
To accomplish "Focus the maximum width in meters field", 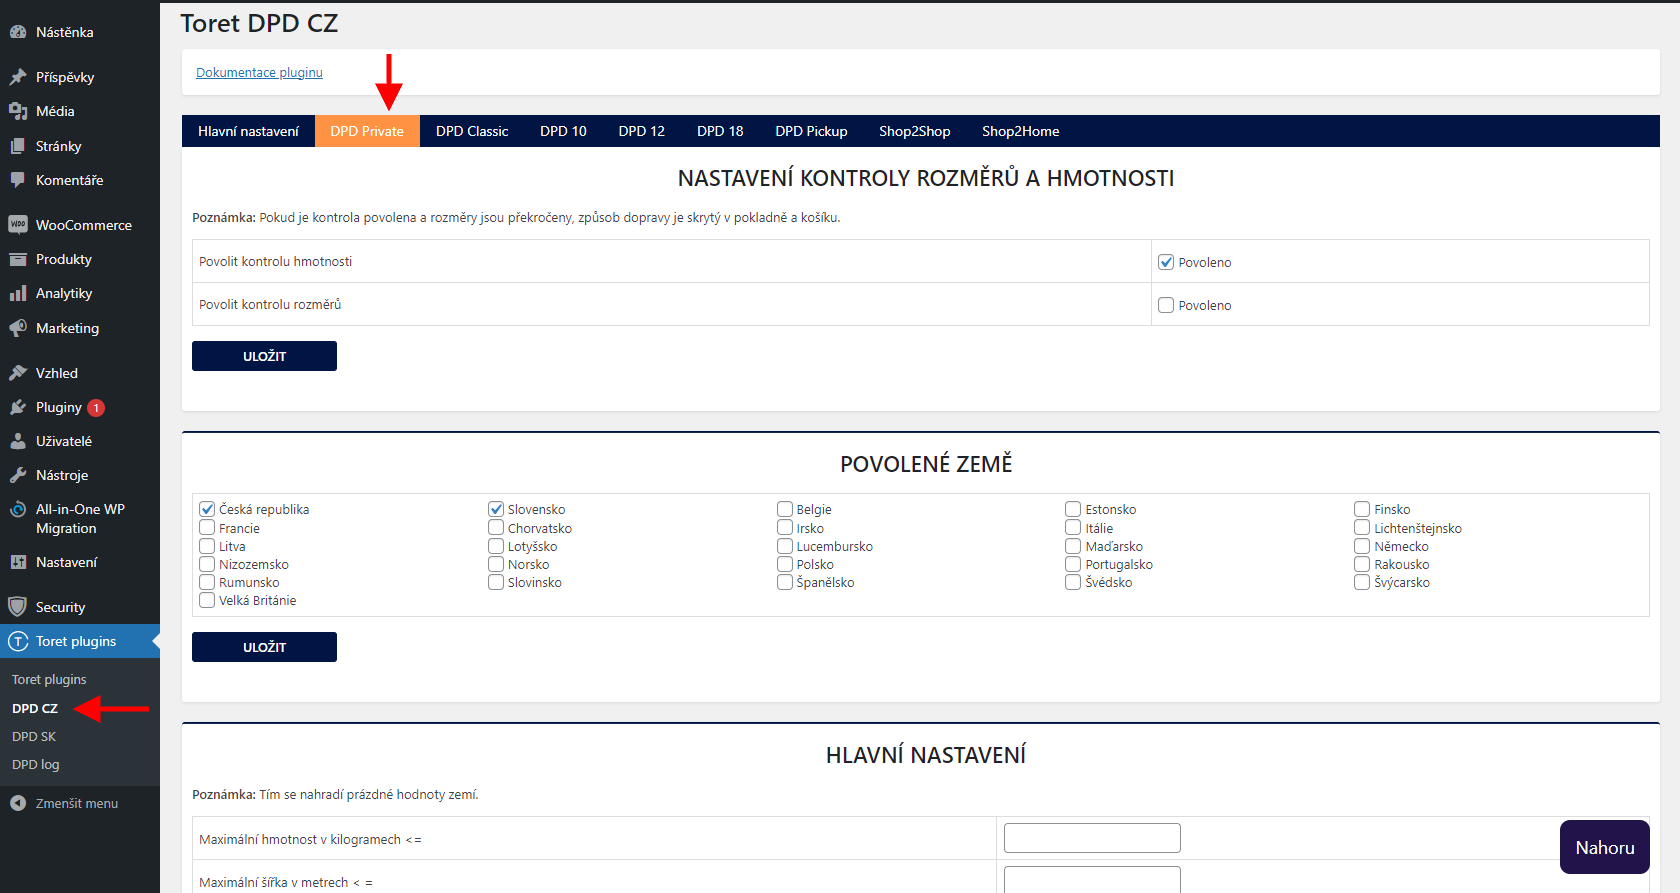I will (x=1092, y=880).
